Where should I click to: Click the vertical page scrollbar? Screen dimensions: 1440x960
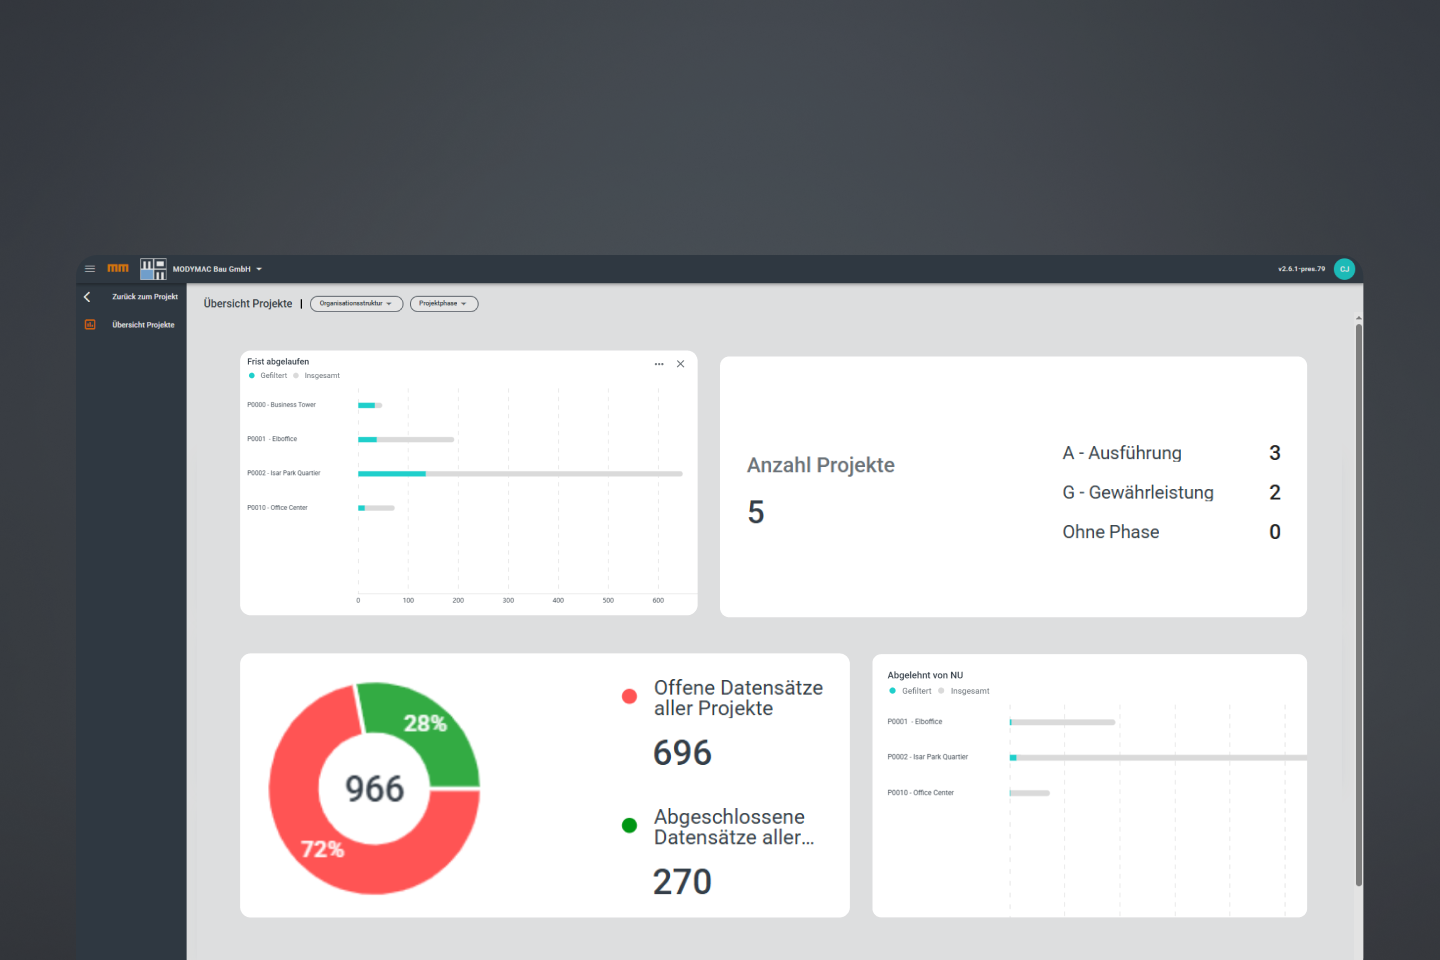(1358, 600)
